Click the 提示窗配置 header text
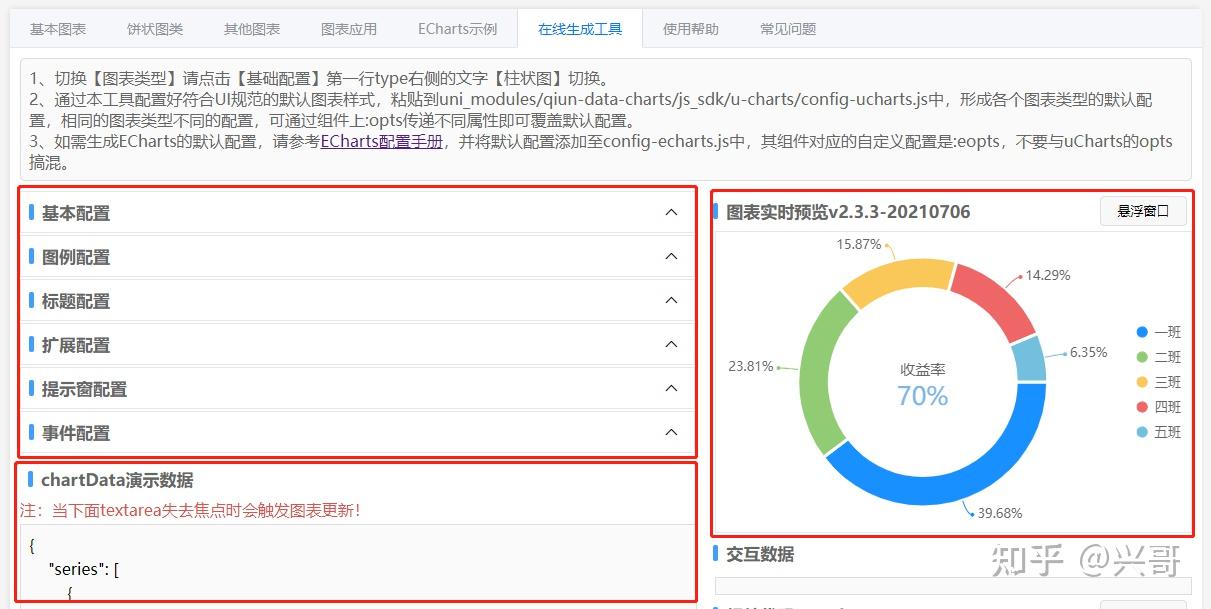This screenshot has width=1211, height=609. [85, 389]
